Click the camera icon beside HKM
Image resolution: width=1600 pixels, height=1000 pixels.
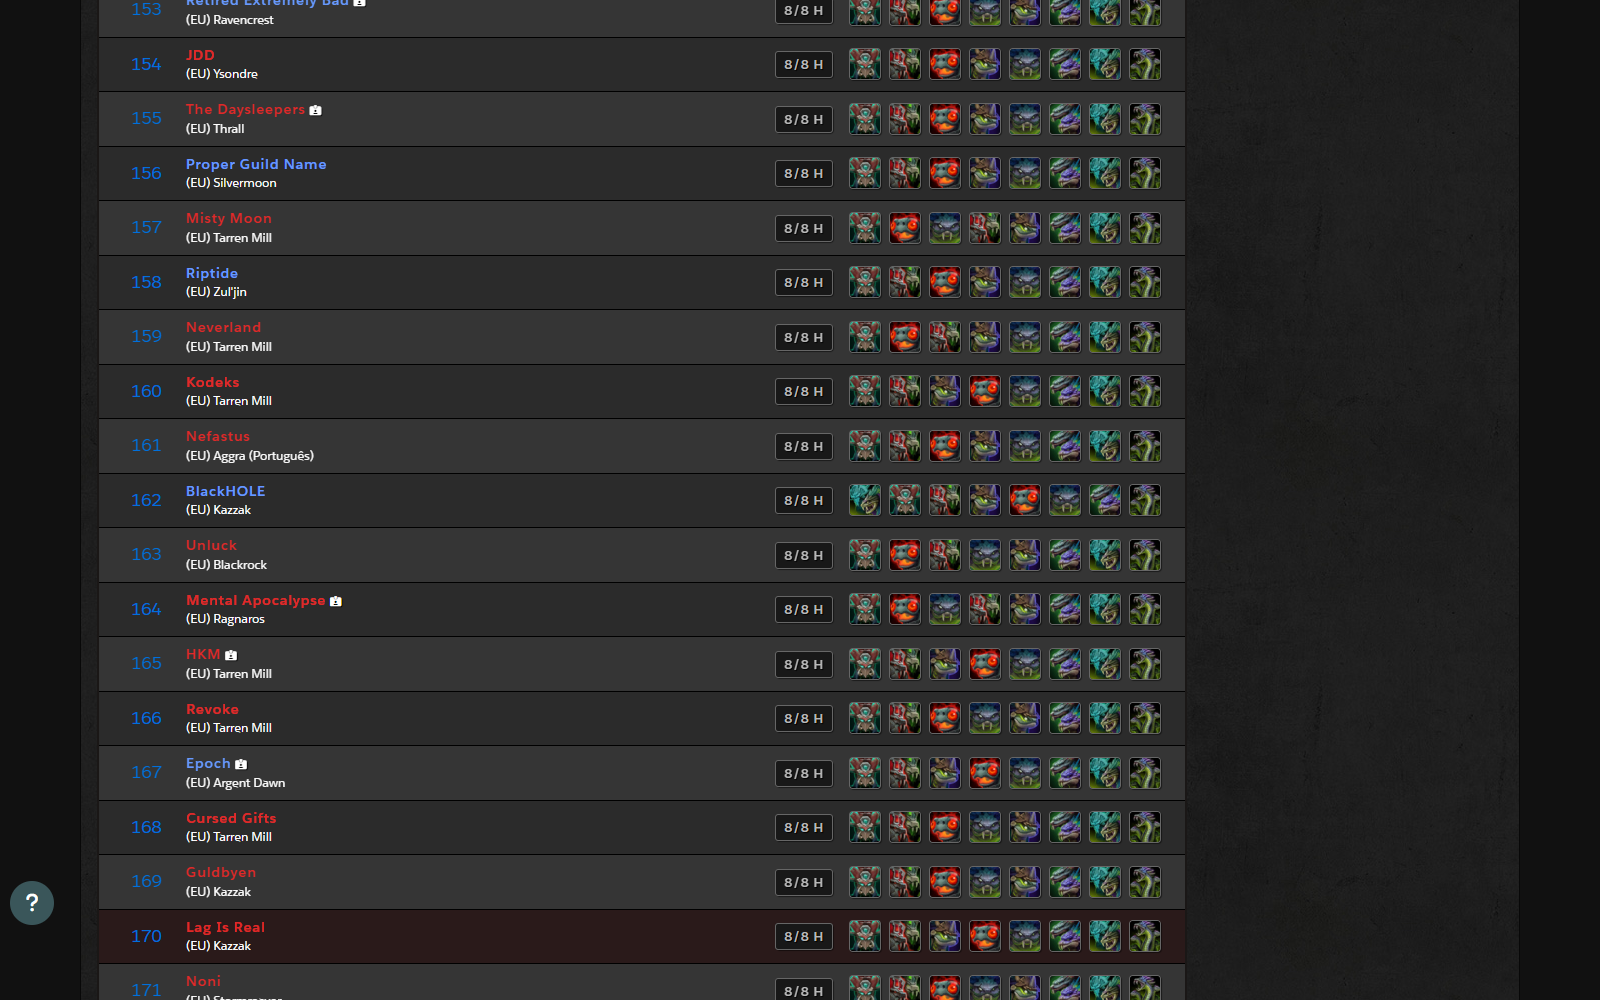[x=231, y=655]
